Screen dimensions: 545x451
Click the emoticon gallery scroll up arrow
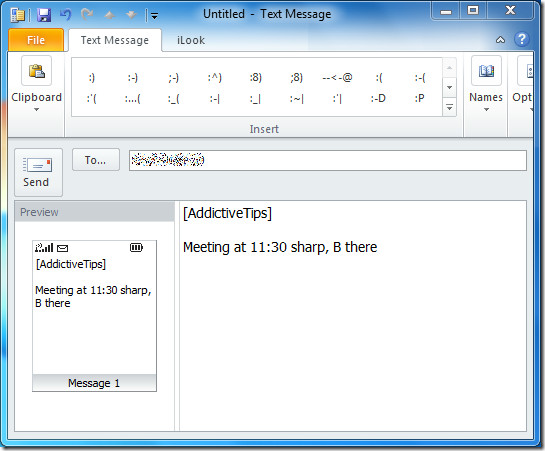(x=449, y=67)
